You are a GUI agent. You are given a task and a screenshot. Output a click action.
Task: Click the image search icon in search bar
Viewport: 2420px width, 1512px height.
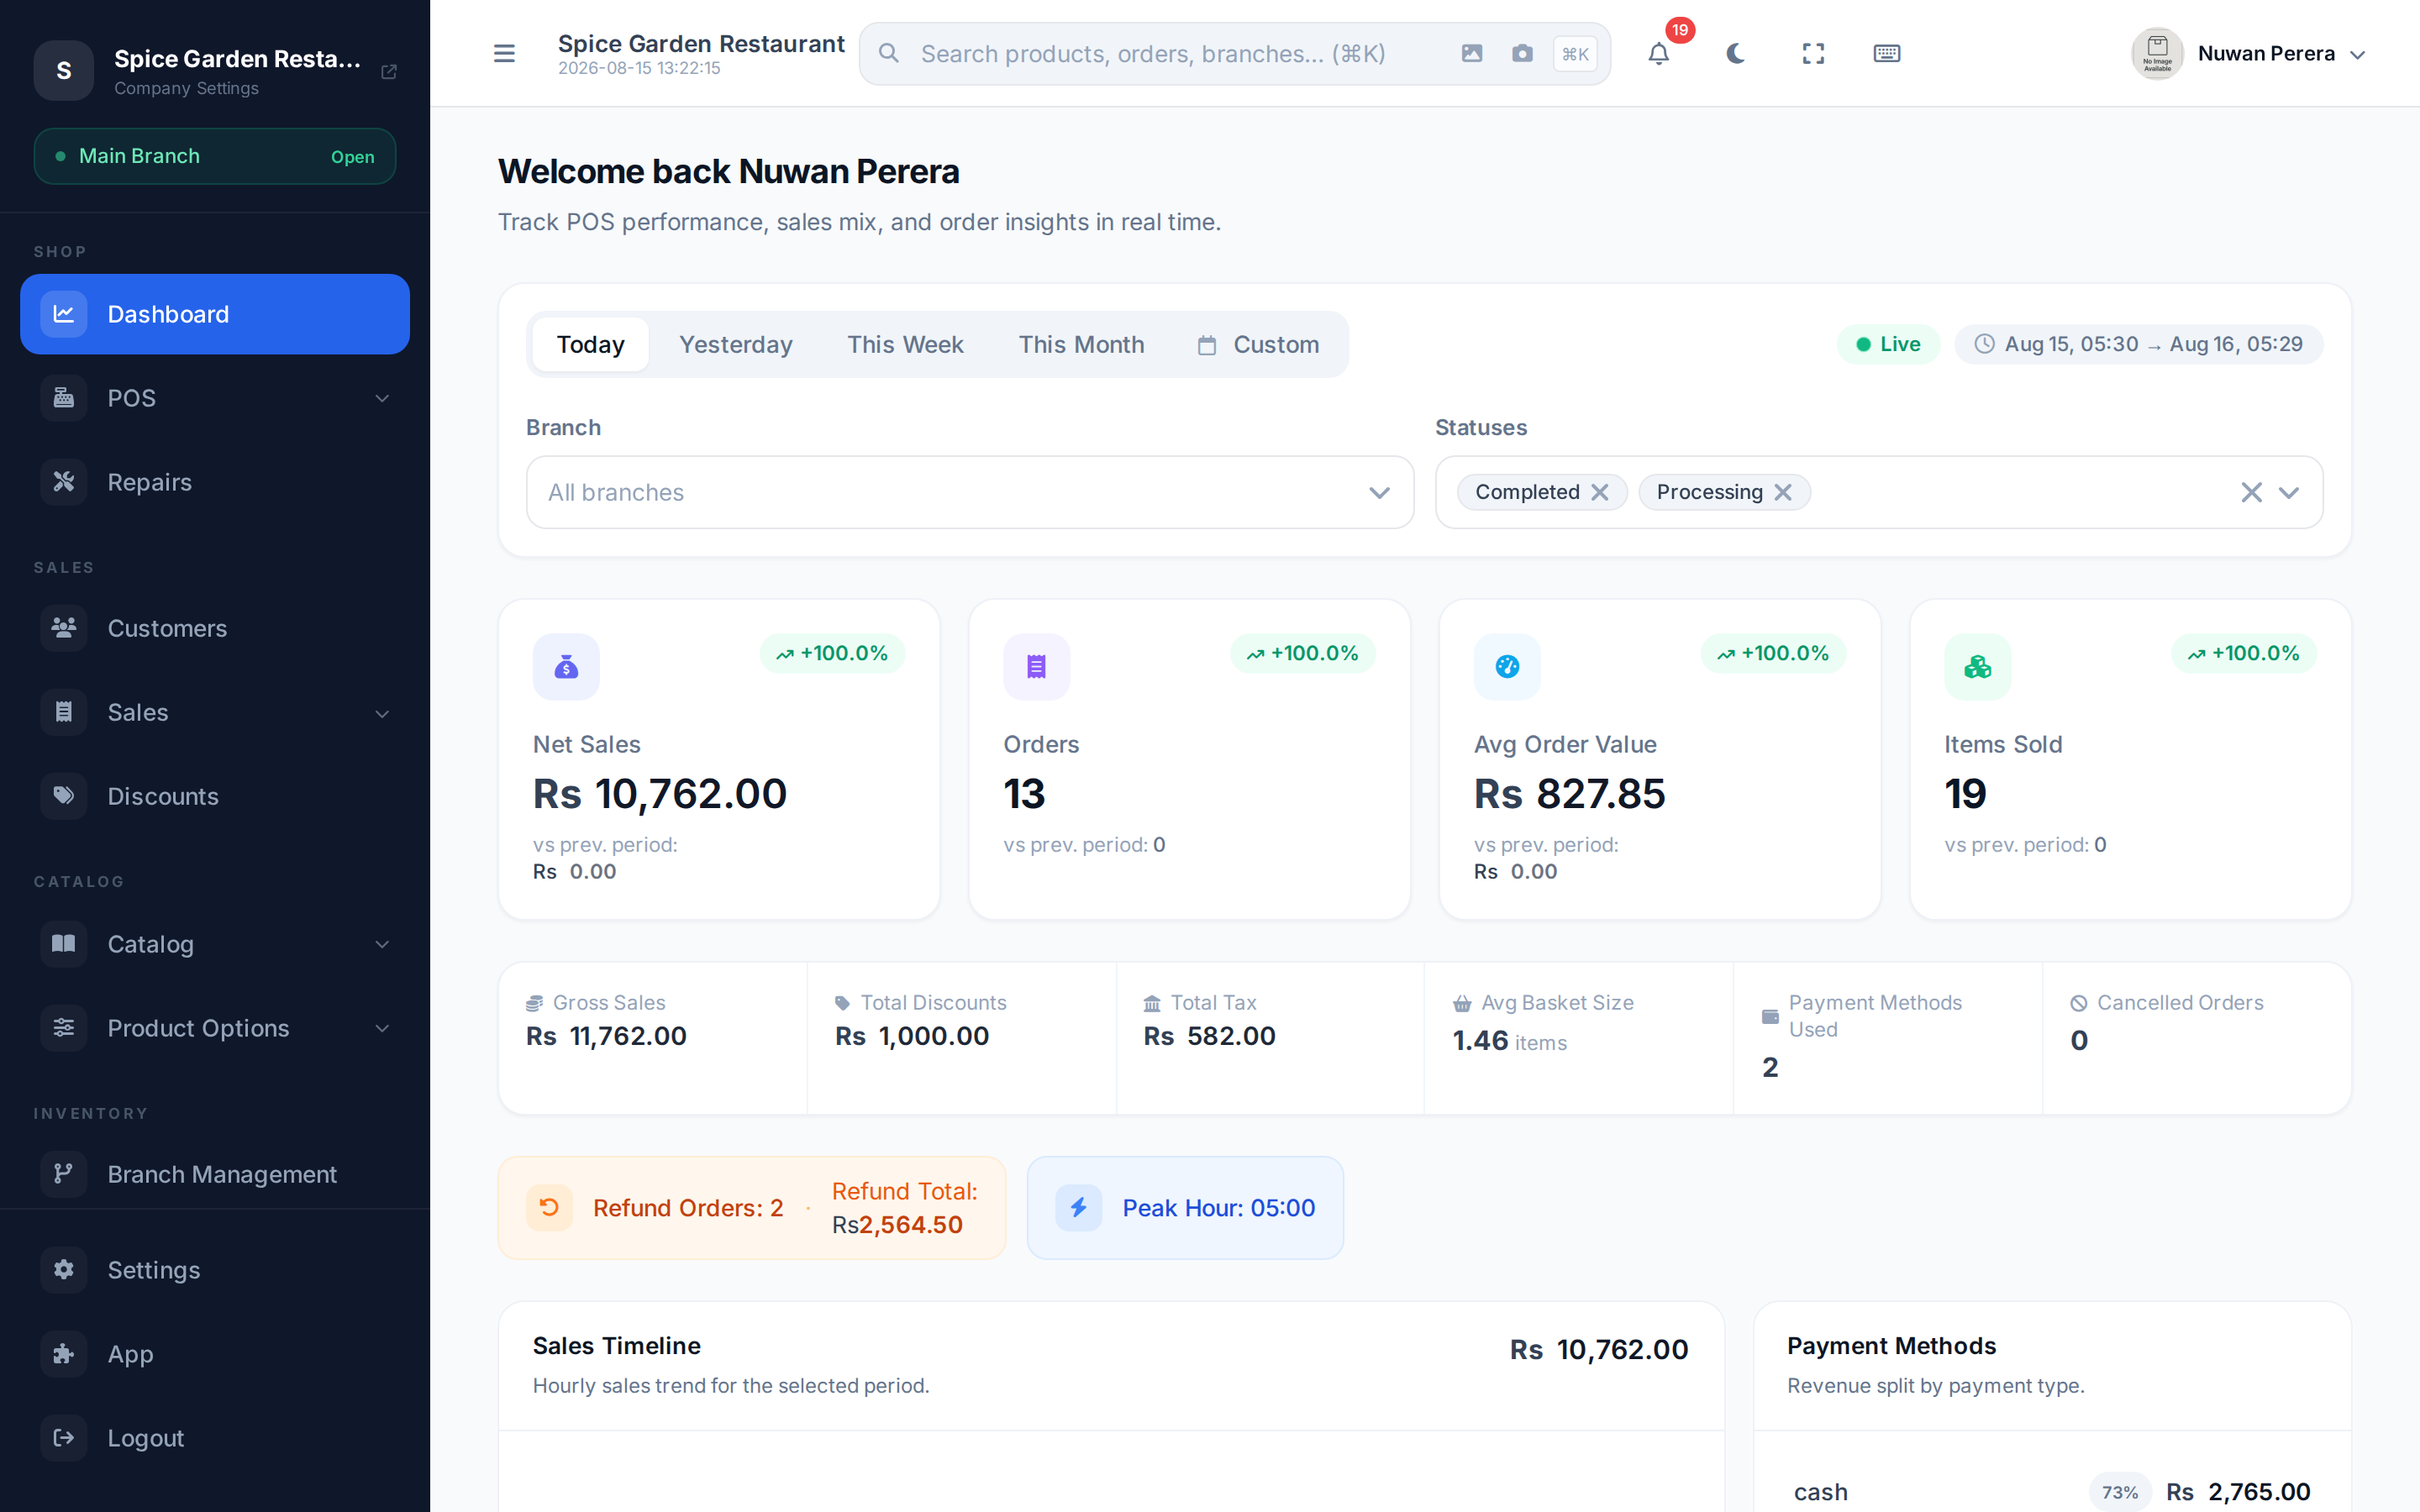[1472, 53]
